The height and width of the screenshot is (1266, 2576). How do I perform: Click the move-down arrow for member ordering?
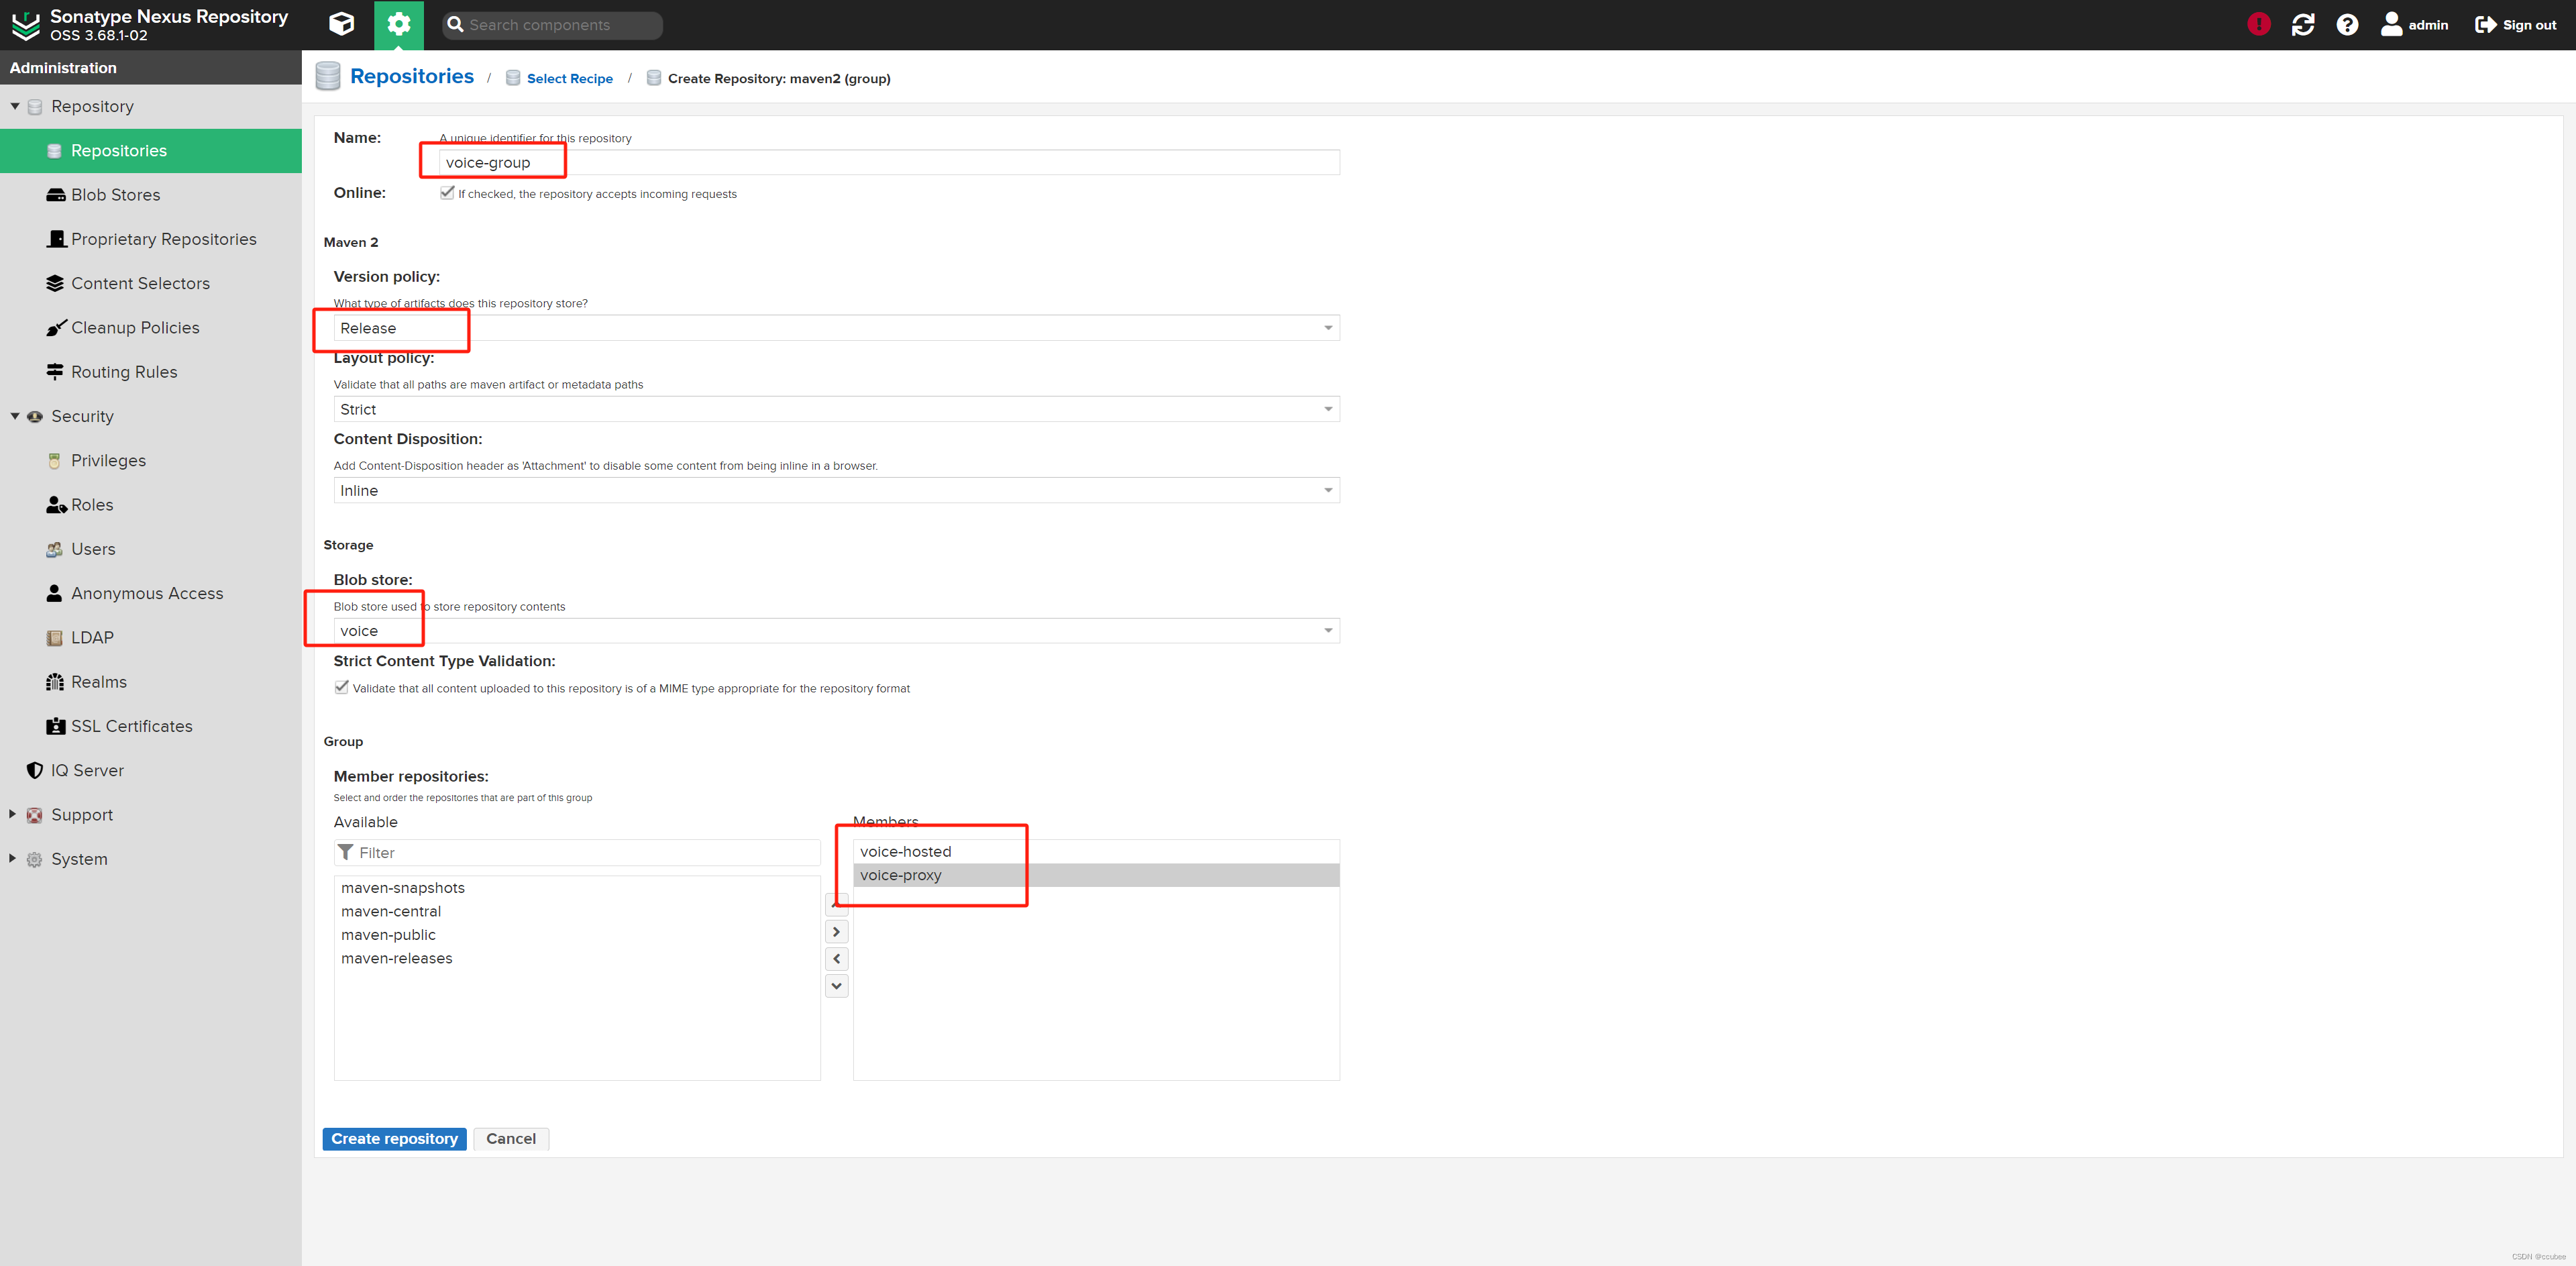pos(836,986)
